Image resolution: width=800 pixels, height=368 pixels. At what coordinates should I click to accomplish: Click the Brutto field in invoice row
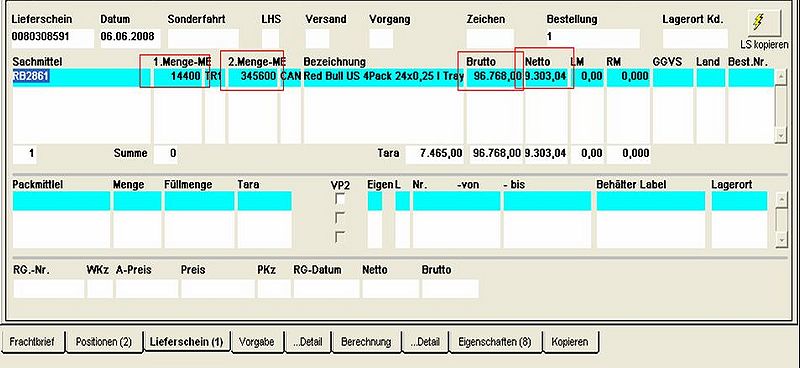click(x=450, y=289)
